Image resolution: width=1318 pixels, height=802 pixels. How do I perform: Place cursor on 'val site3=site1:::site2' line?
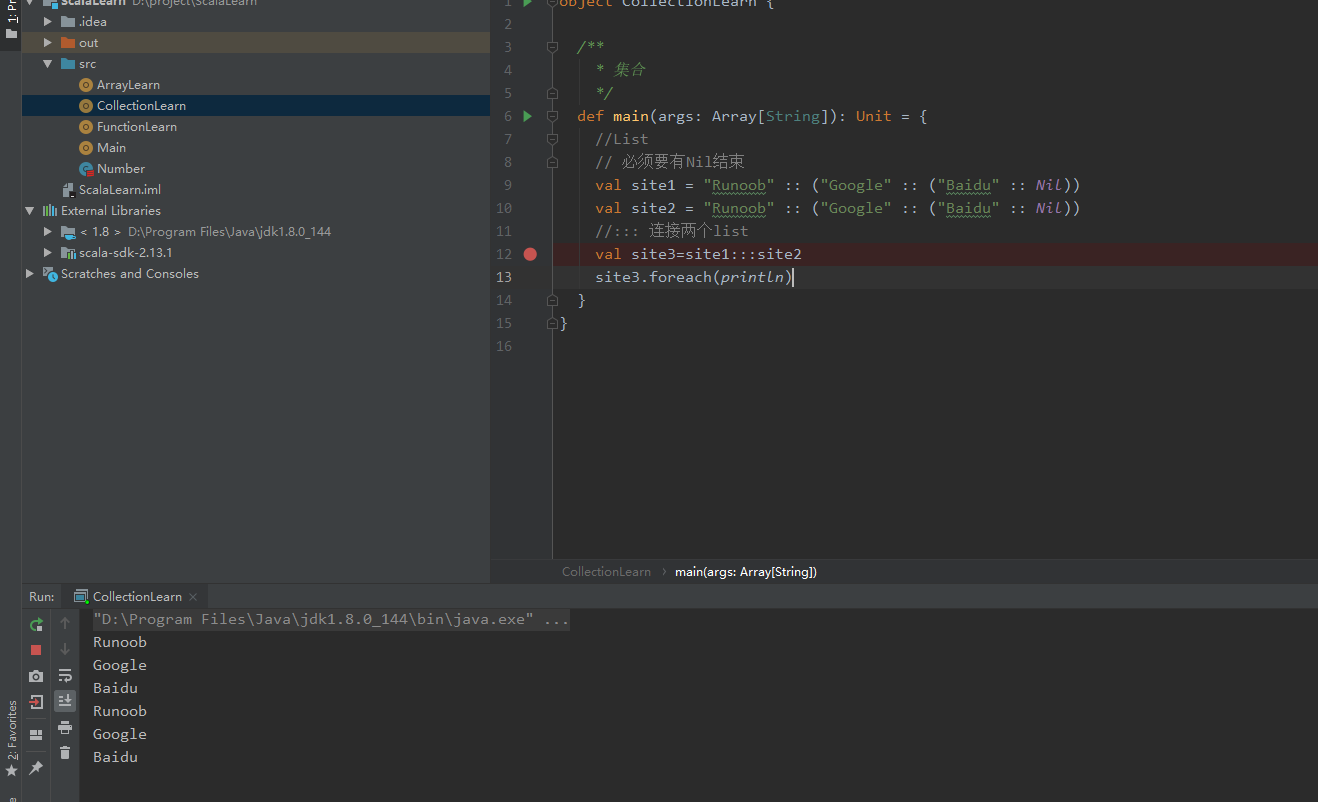[x=698, y=254]
